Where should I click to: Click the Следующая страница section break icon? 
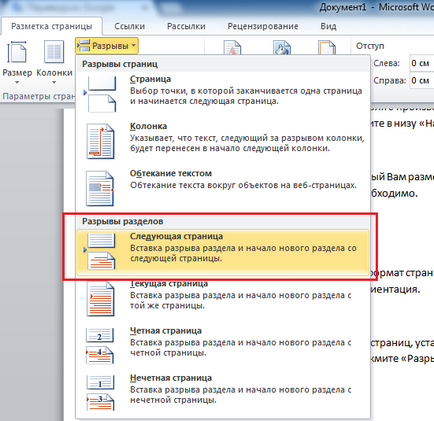click(100, 251)
